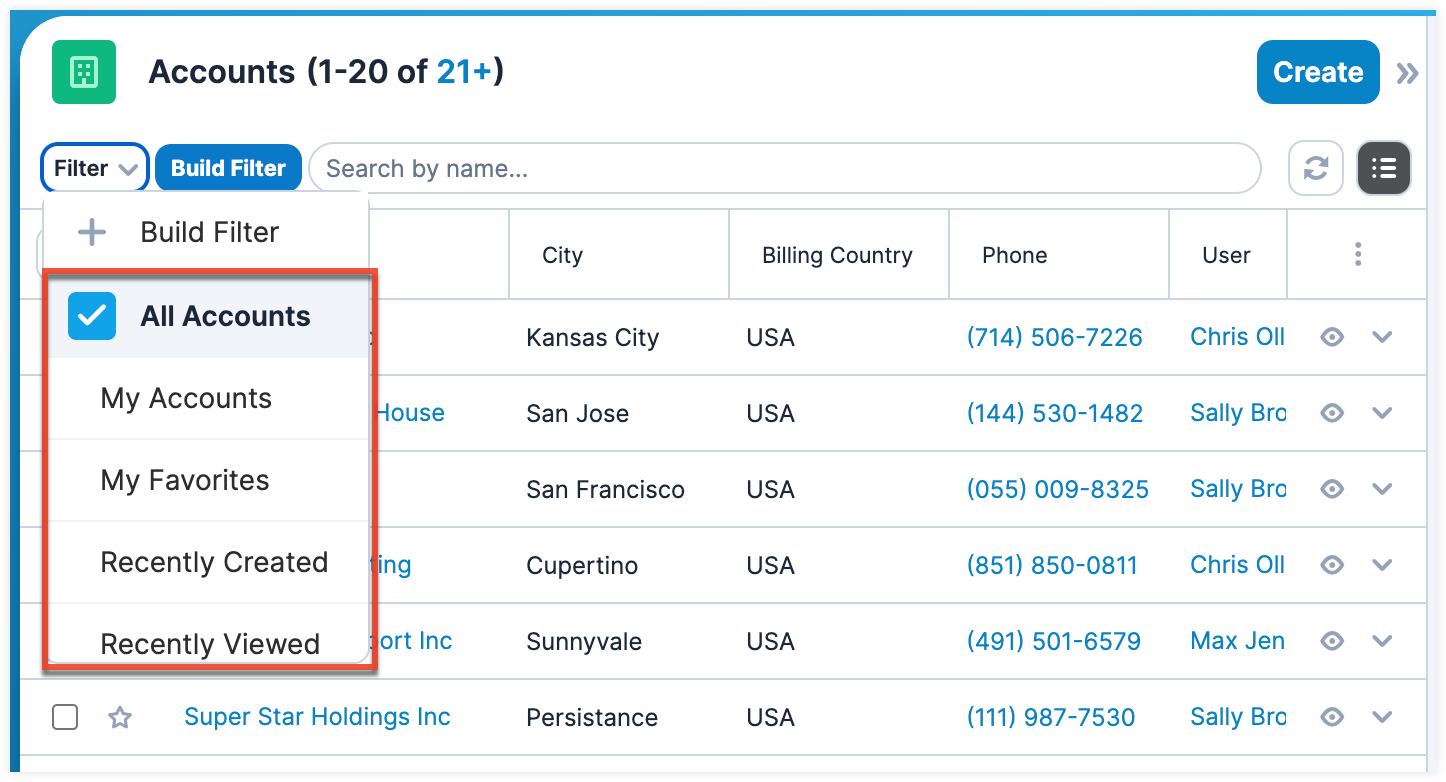Expand row actions for Kansas City account

(1382, 337)
